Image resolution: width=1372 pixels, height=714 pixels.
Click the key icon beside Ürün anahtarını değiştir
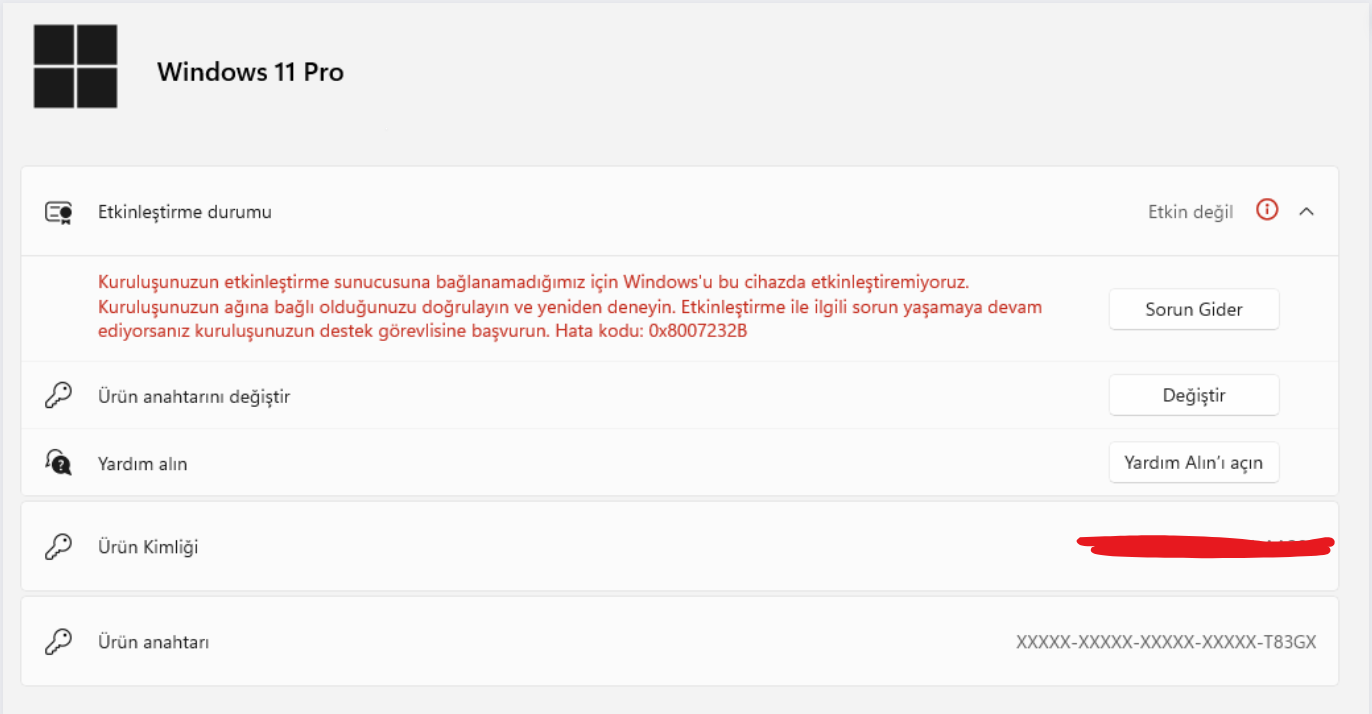pos(59,396)
